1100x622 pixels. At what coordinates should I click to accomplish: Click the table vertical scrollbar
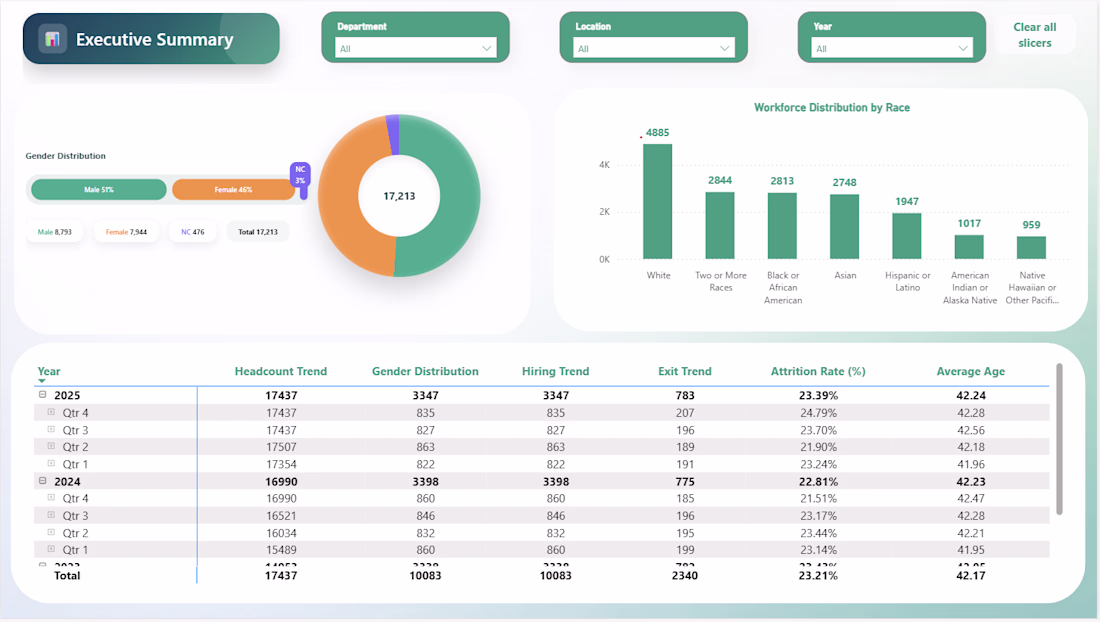(1059, 438)
